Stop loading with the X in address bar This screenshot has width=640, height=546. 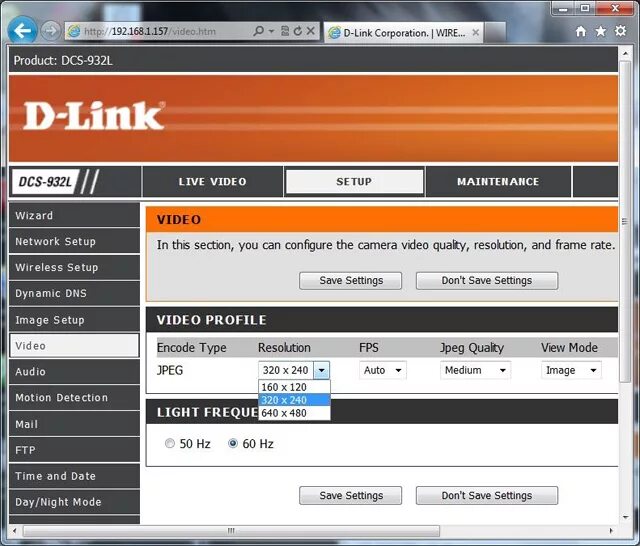[311, 31]
